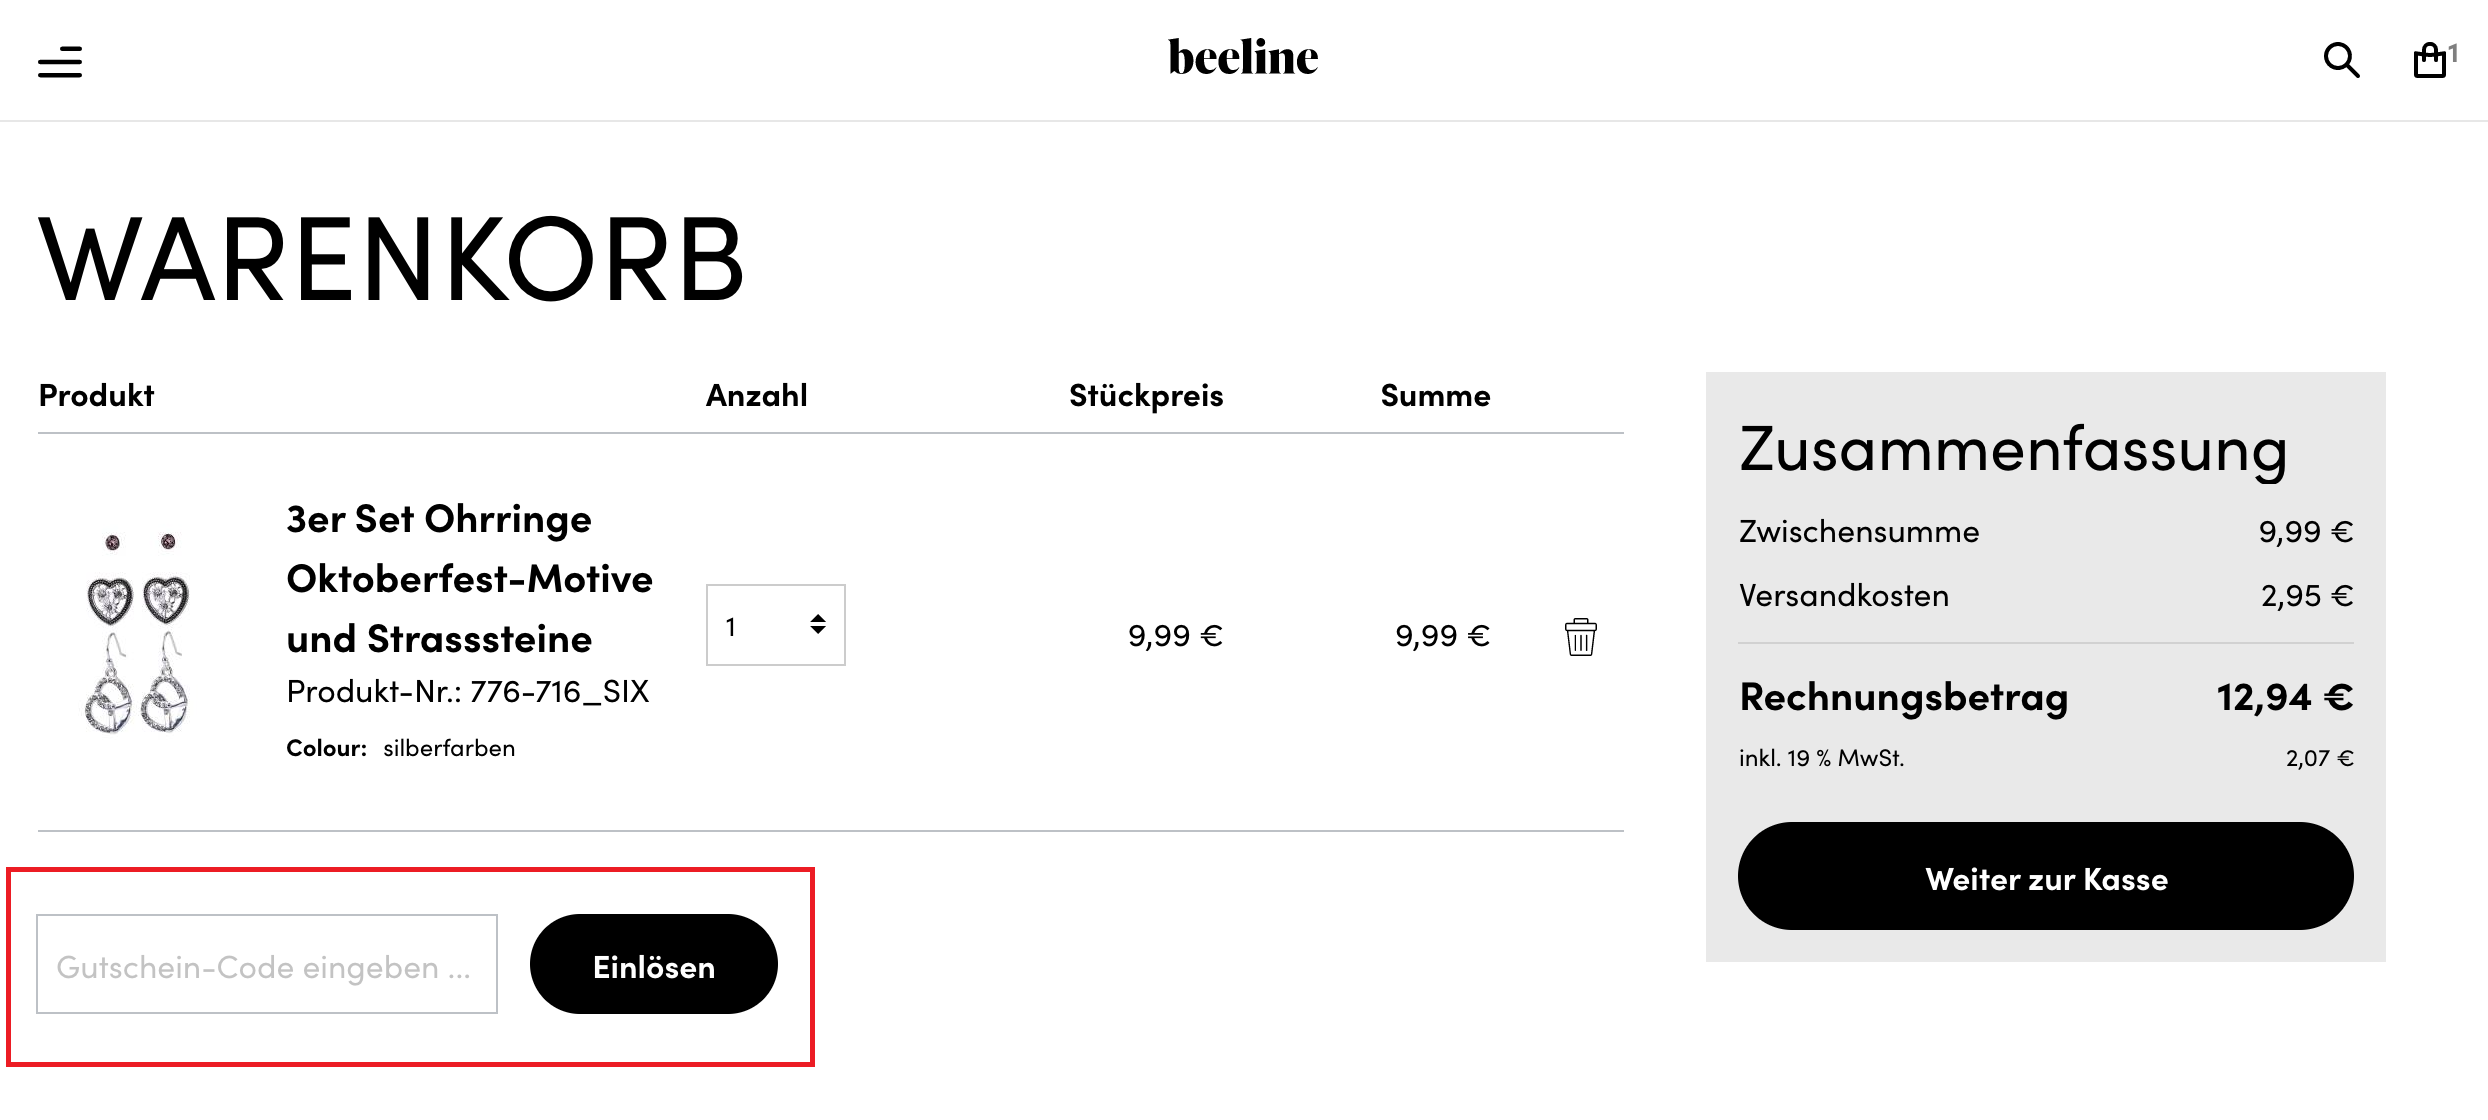Open the Anzahl quantity selector
Viewport: 2488px width, 1120px height.
tap(775, 626)
